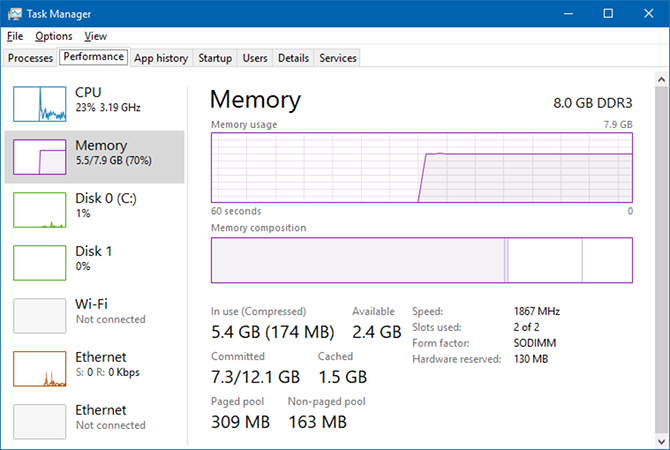Select the CPU usage graph thumbnail
Screen dimensions: 670x450
(x=39, y=103)
